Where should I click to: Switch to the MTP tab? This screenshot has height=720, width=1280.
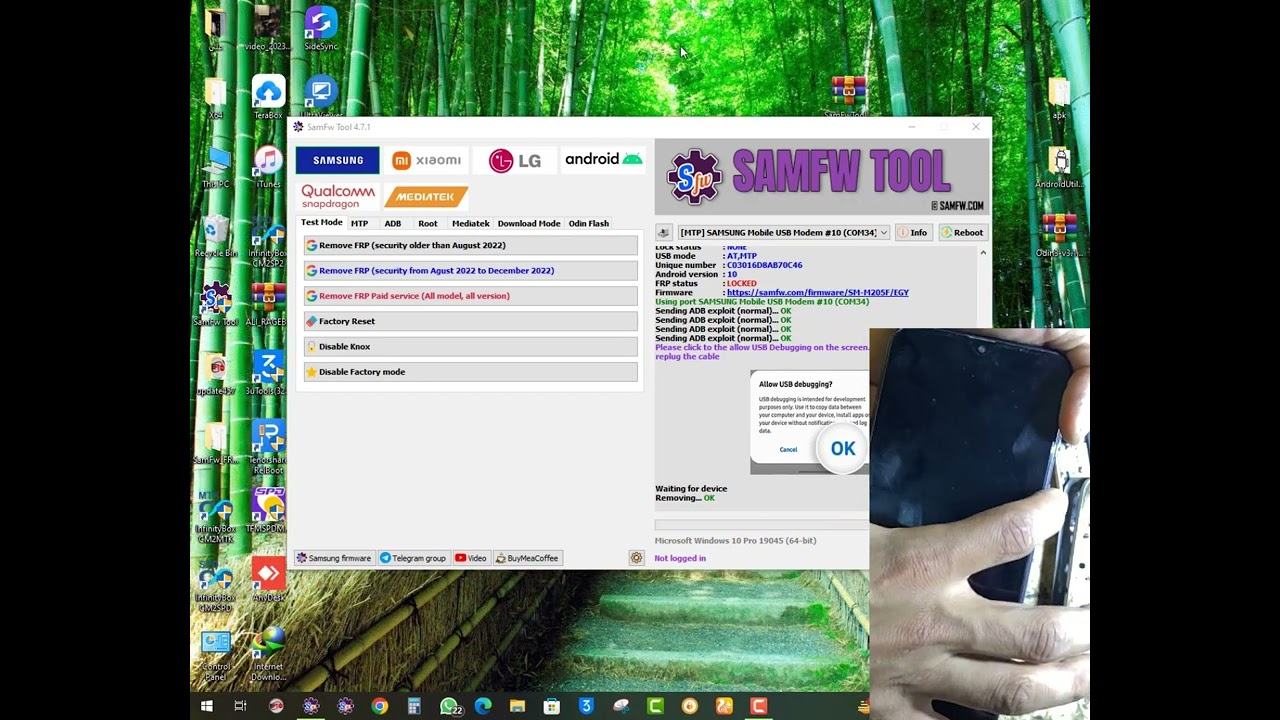coord(359,223)
